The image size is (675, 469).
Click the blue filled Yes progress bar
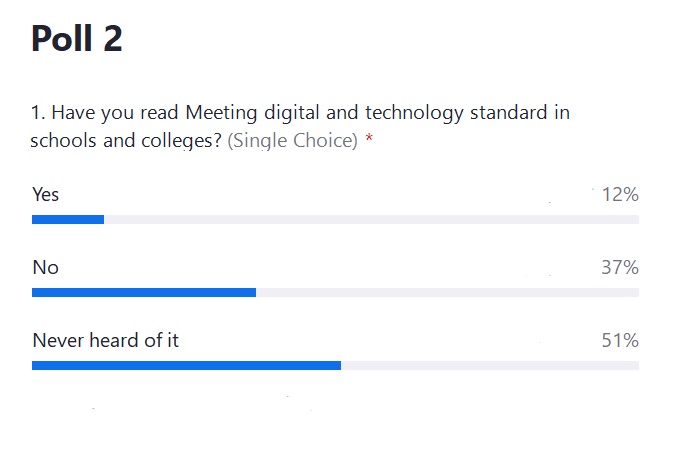click(x=68, y=220)
